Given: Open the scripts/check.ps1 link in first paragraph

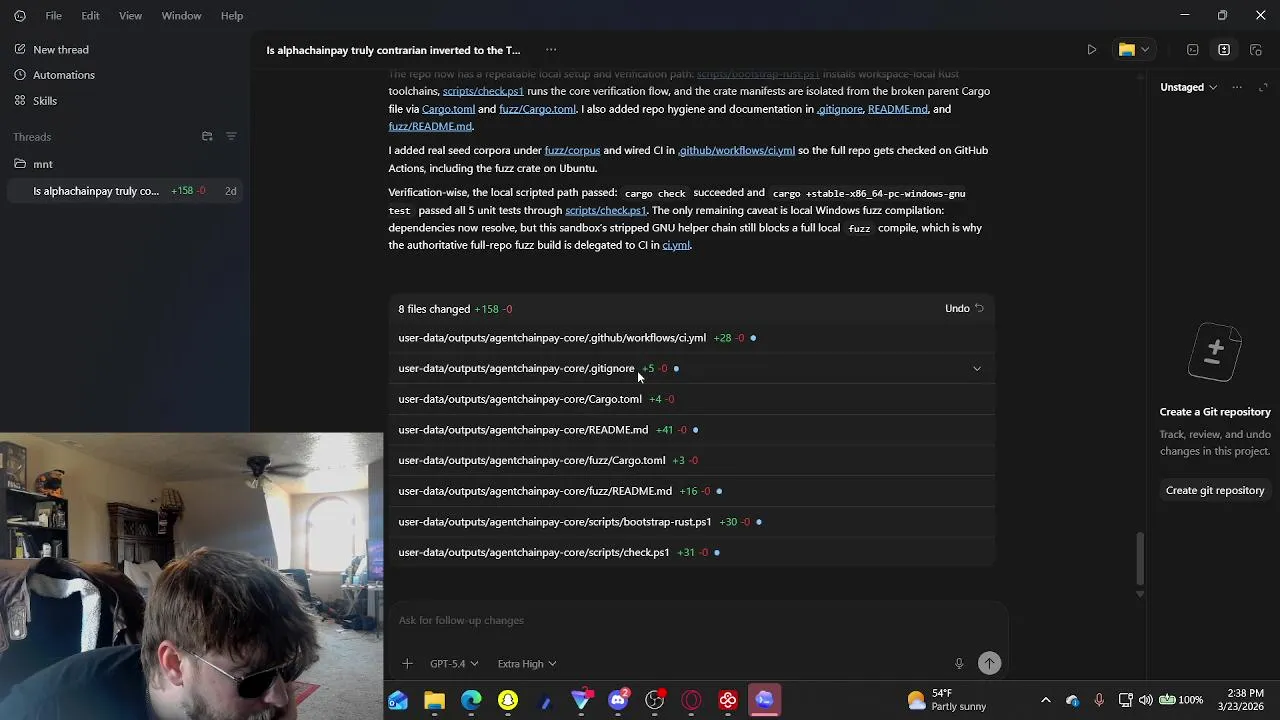Looking at the screenshot, I should coord(483,91).
